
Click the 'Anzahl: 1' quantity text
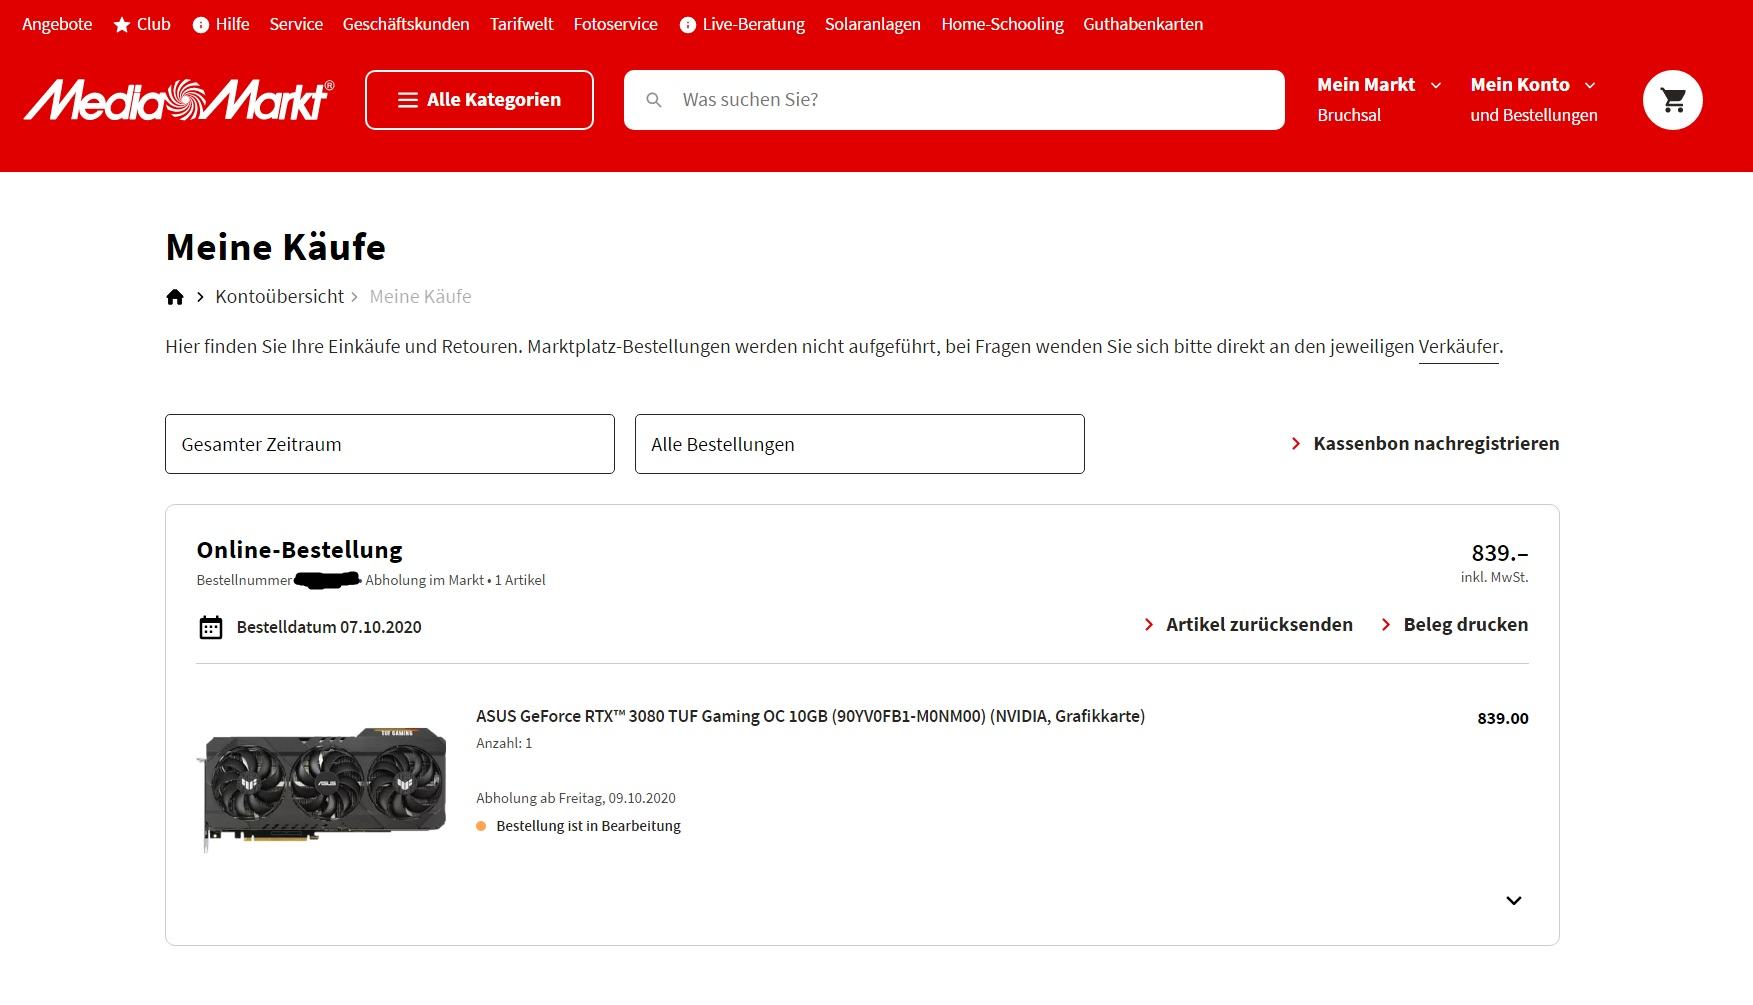tap(504, 743)
